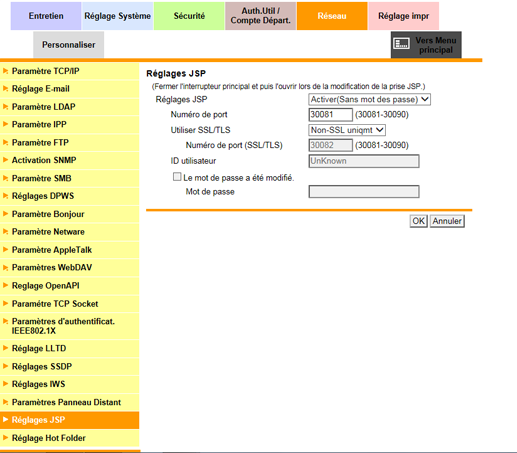Click the Annuler button
Screen dimensions: 517x453
pyautogui.click(x=447, y=221)
